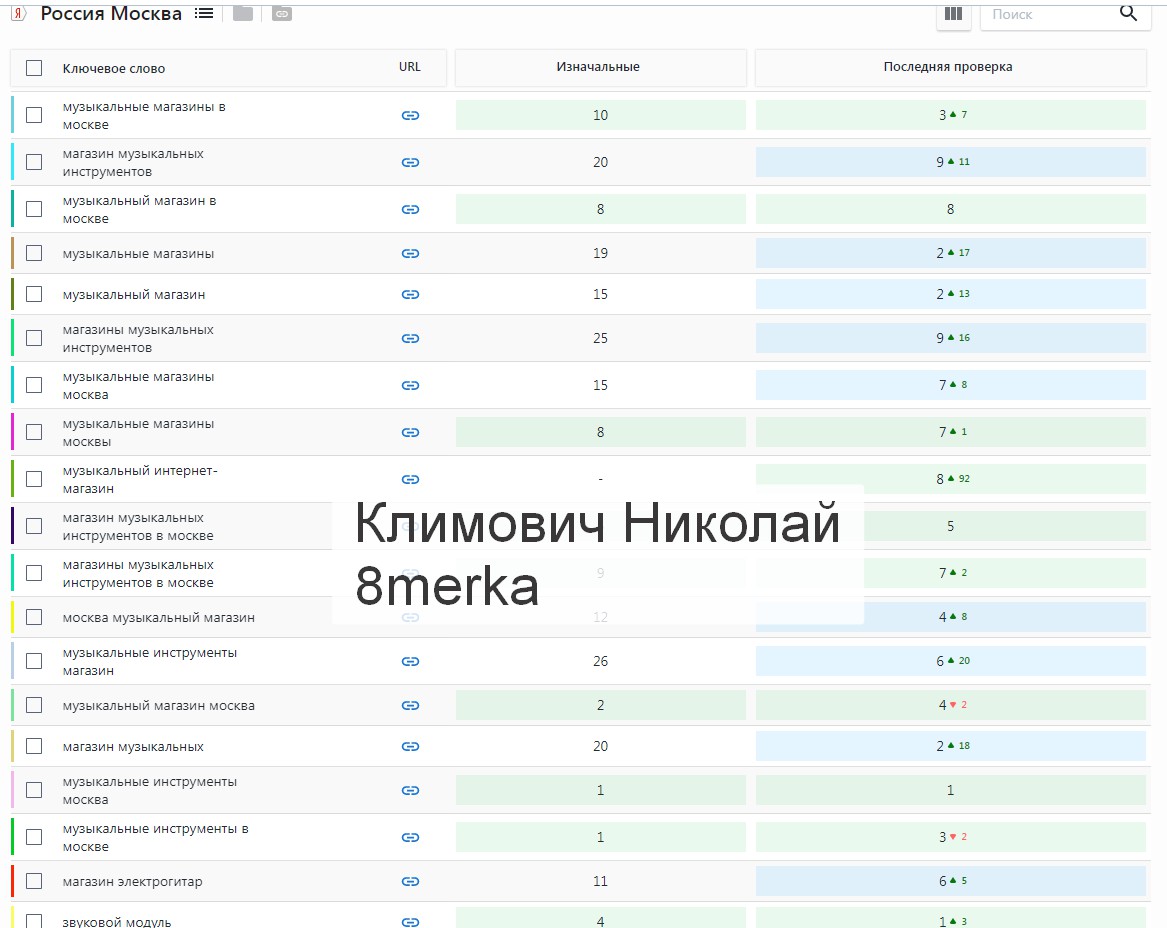
Task: Open URL link for музыкальный магазин в москве
Action: click(x=410, y=209)
